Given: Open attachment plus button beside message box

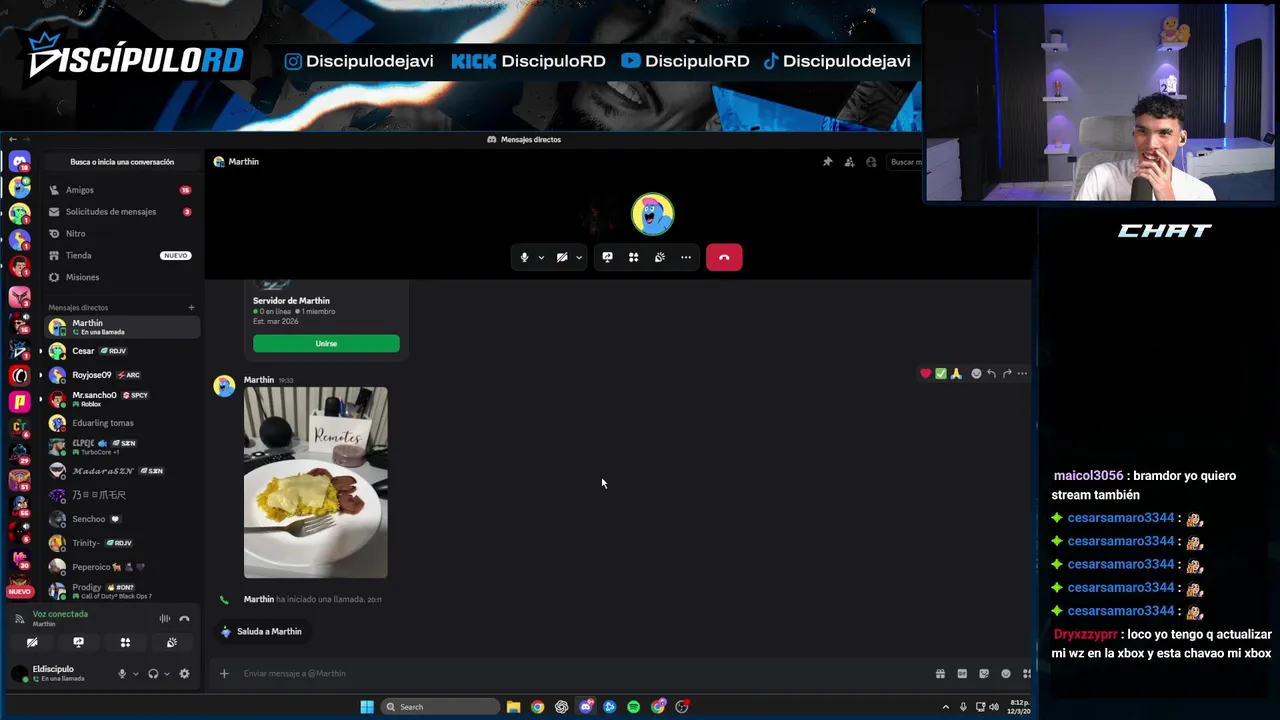Looking at the screenshot, I should (x=224, y=673).
